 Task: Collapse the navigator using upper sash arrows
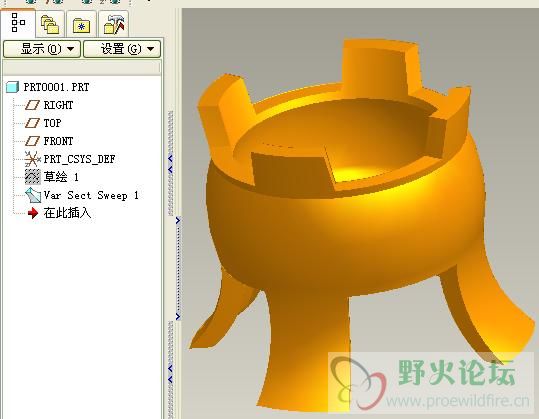[170, 164]
